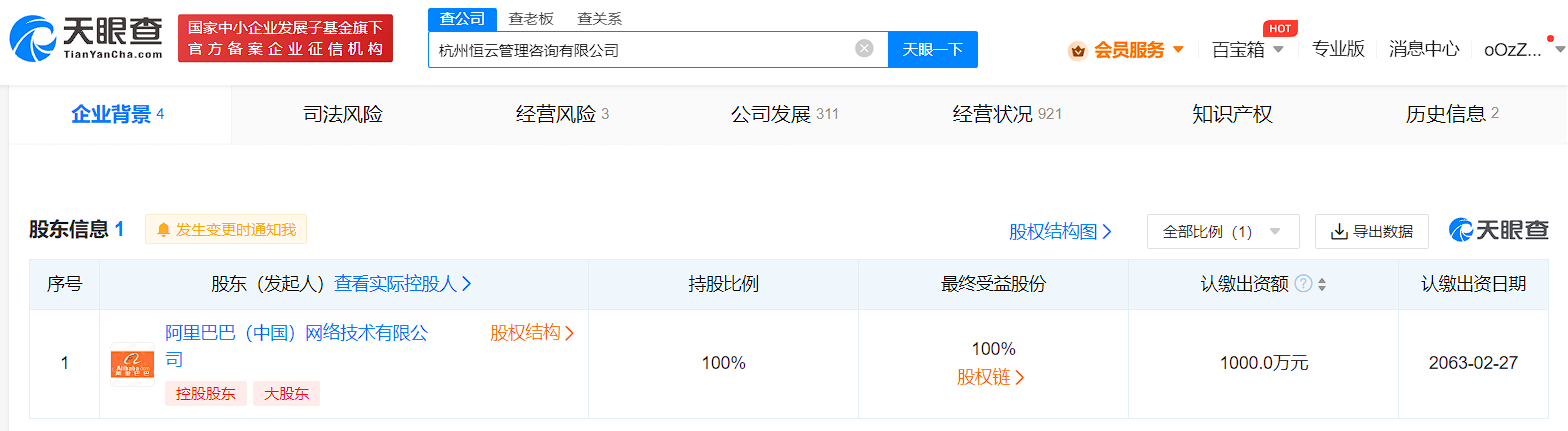
Task: Click the 2063-02-27 date cell
Action: 1474,363
